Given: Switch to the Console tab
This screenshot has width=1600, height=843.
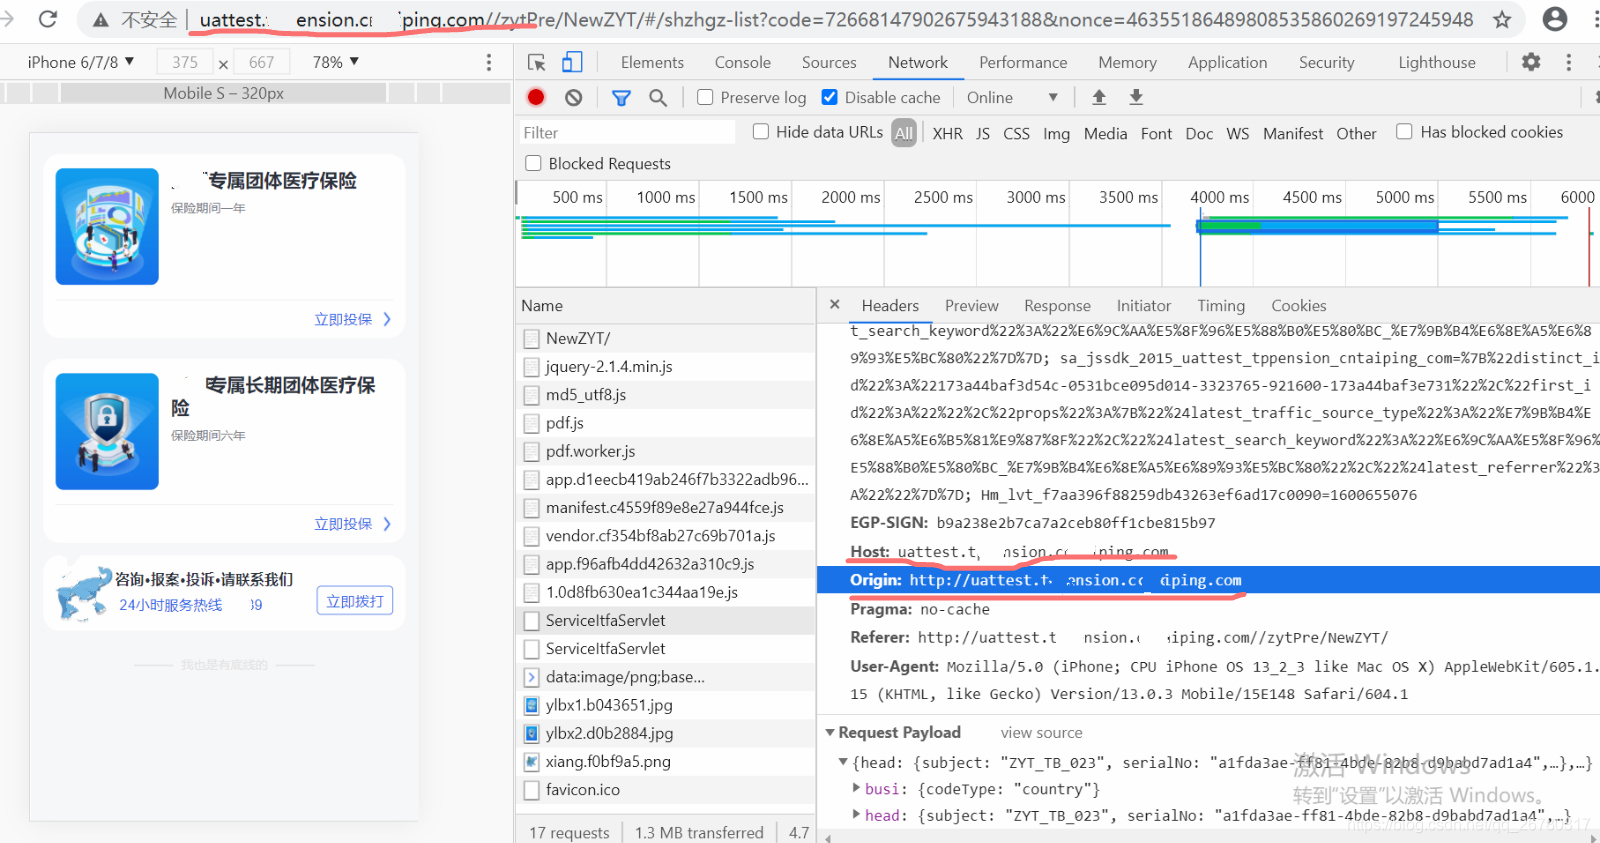Looking at the screenshot, I should click(x=743, y=62).
